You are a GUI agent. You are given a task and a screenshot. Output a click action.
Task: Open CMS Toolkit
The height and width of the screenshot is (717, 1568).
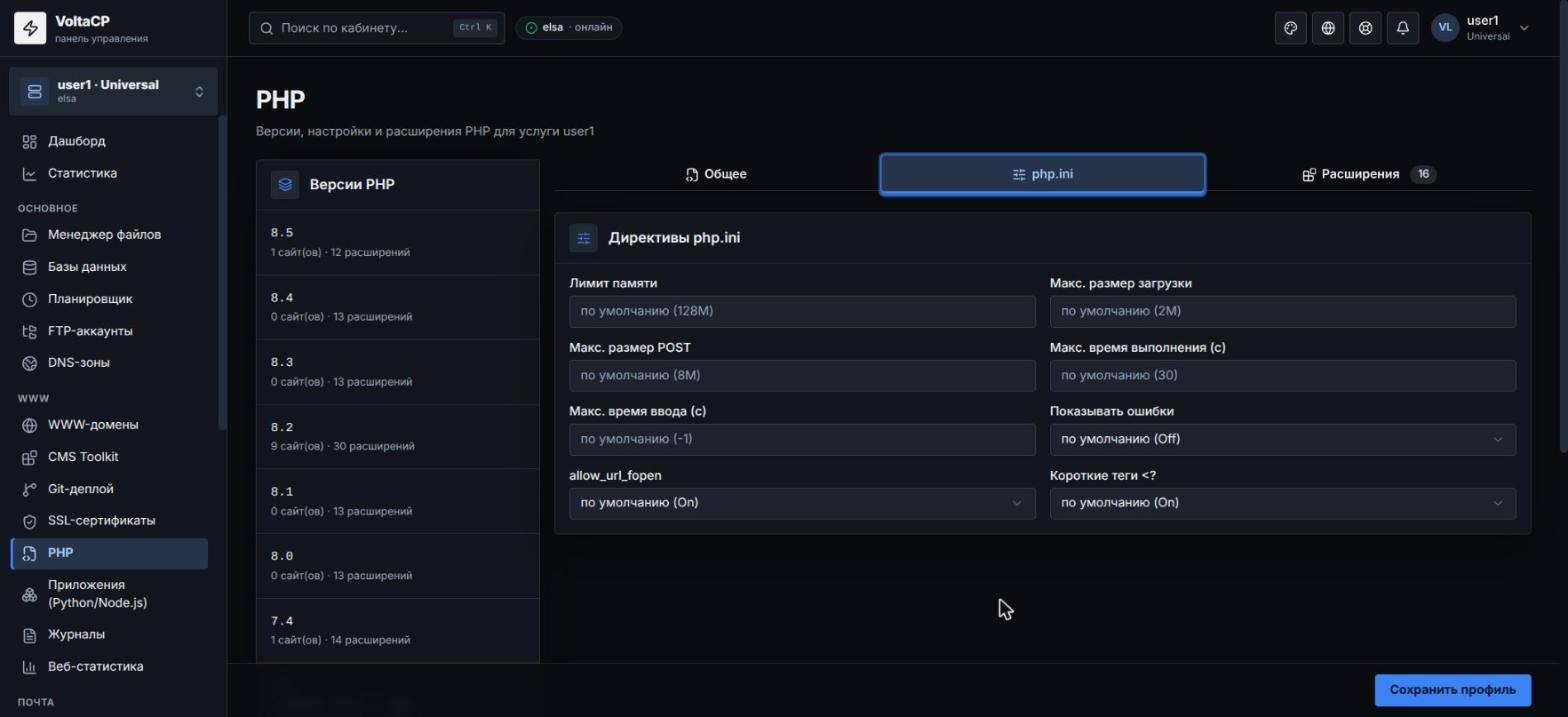tap(110, 457)
